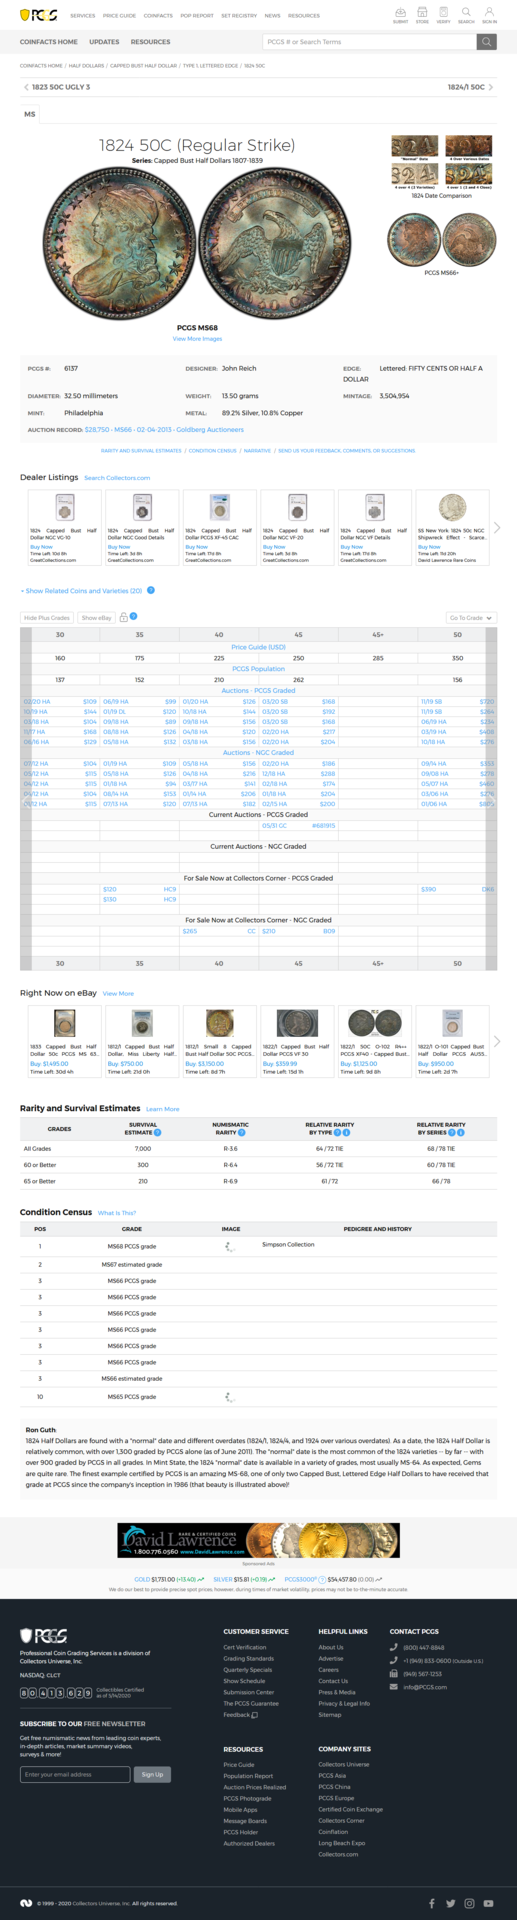The image size is (517, 1920).
Task: Click the phone icon beside (800) 447-8848
Action: coord(394,1647)
